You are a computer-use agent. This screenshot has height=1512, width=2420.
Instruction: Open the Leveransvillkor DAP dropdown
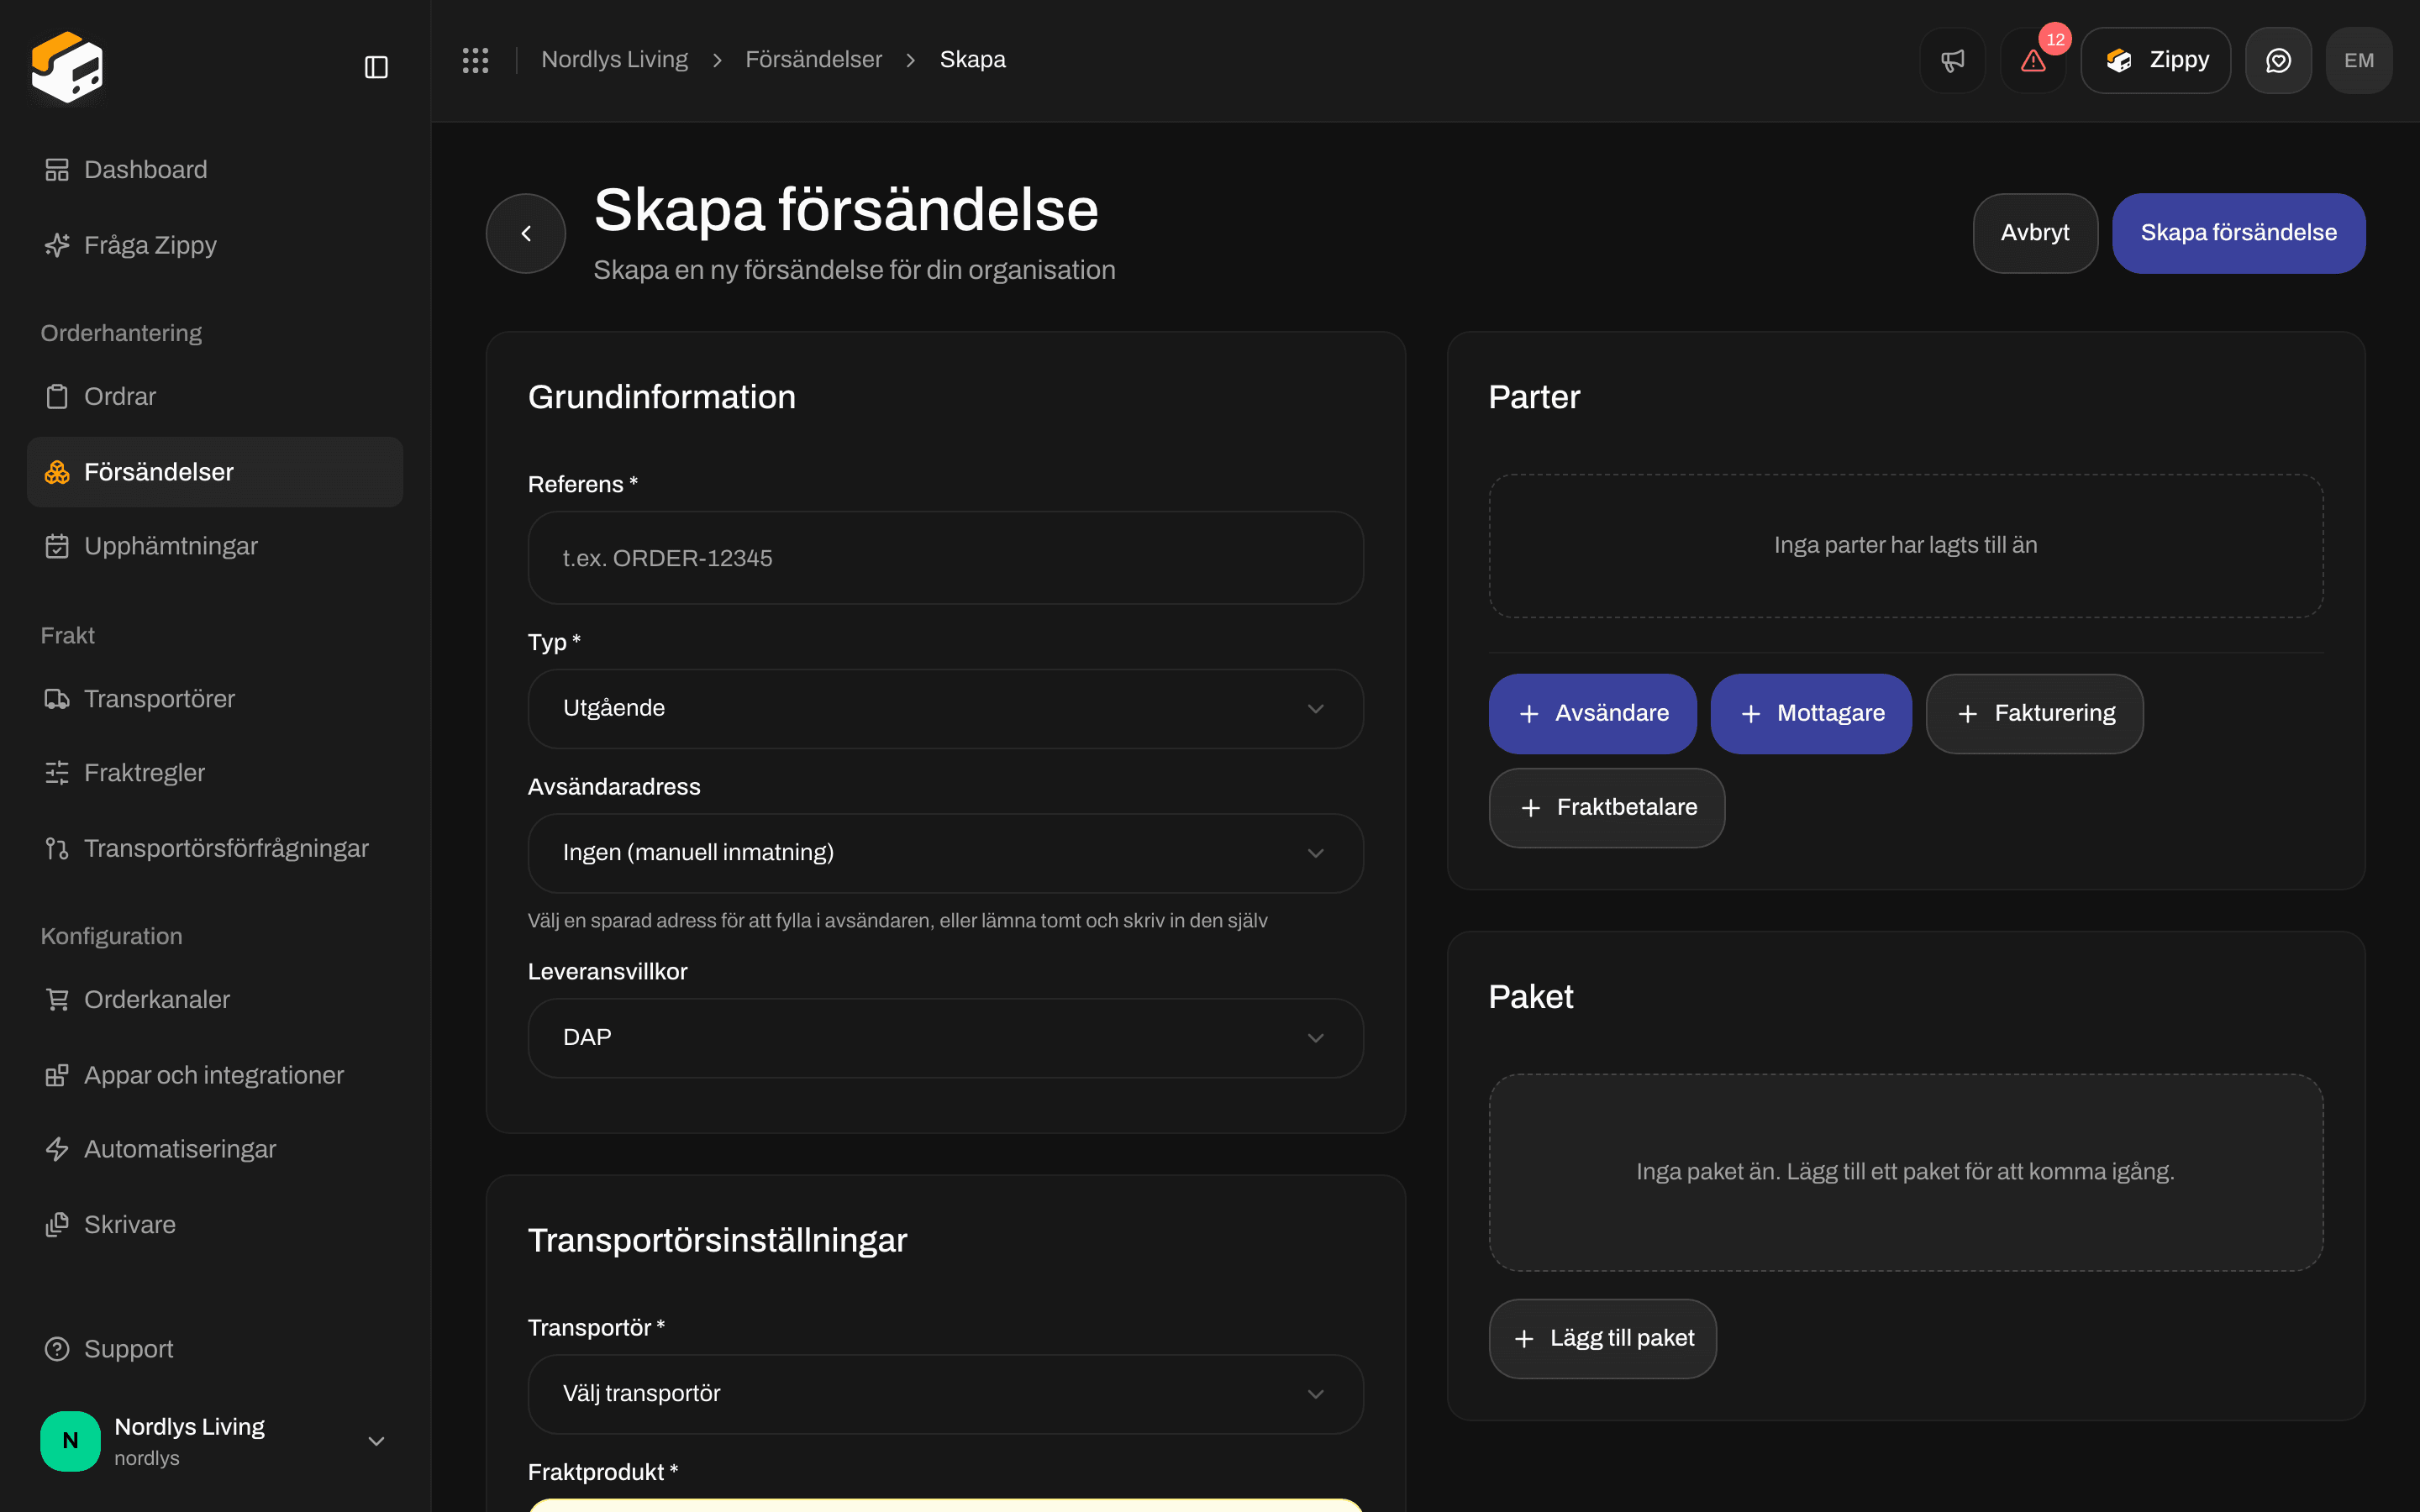945,1038
